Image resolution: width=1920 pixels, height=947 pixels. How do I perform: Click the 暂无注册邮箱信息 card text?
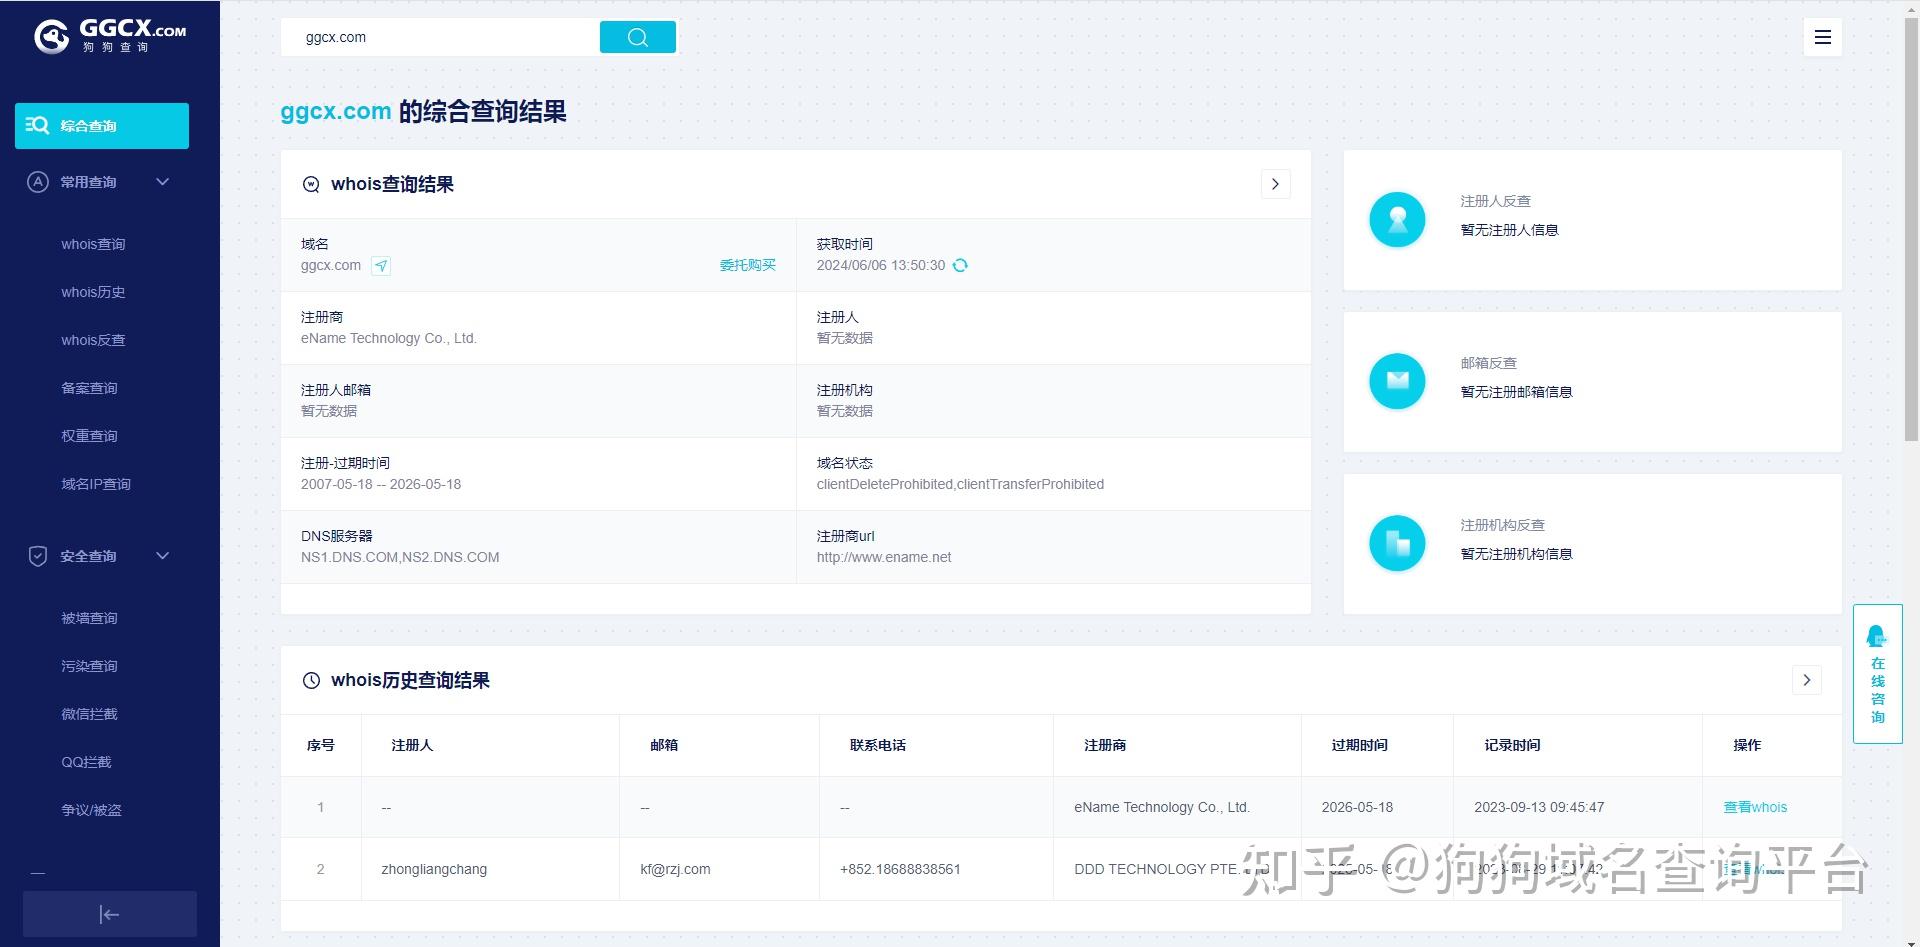point(1516,392)
